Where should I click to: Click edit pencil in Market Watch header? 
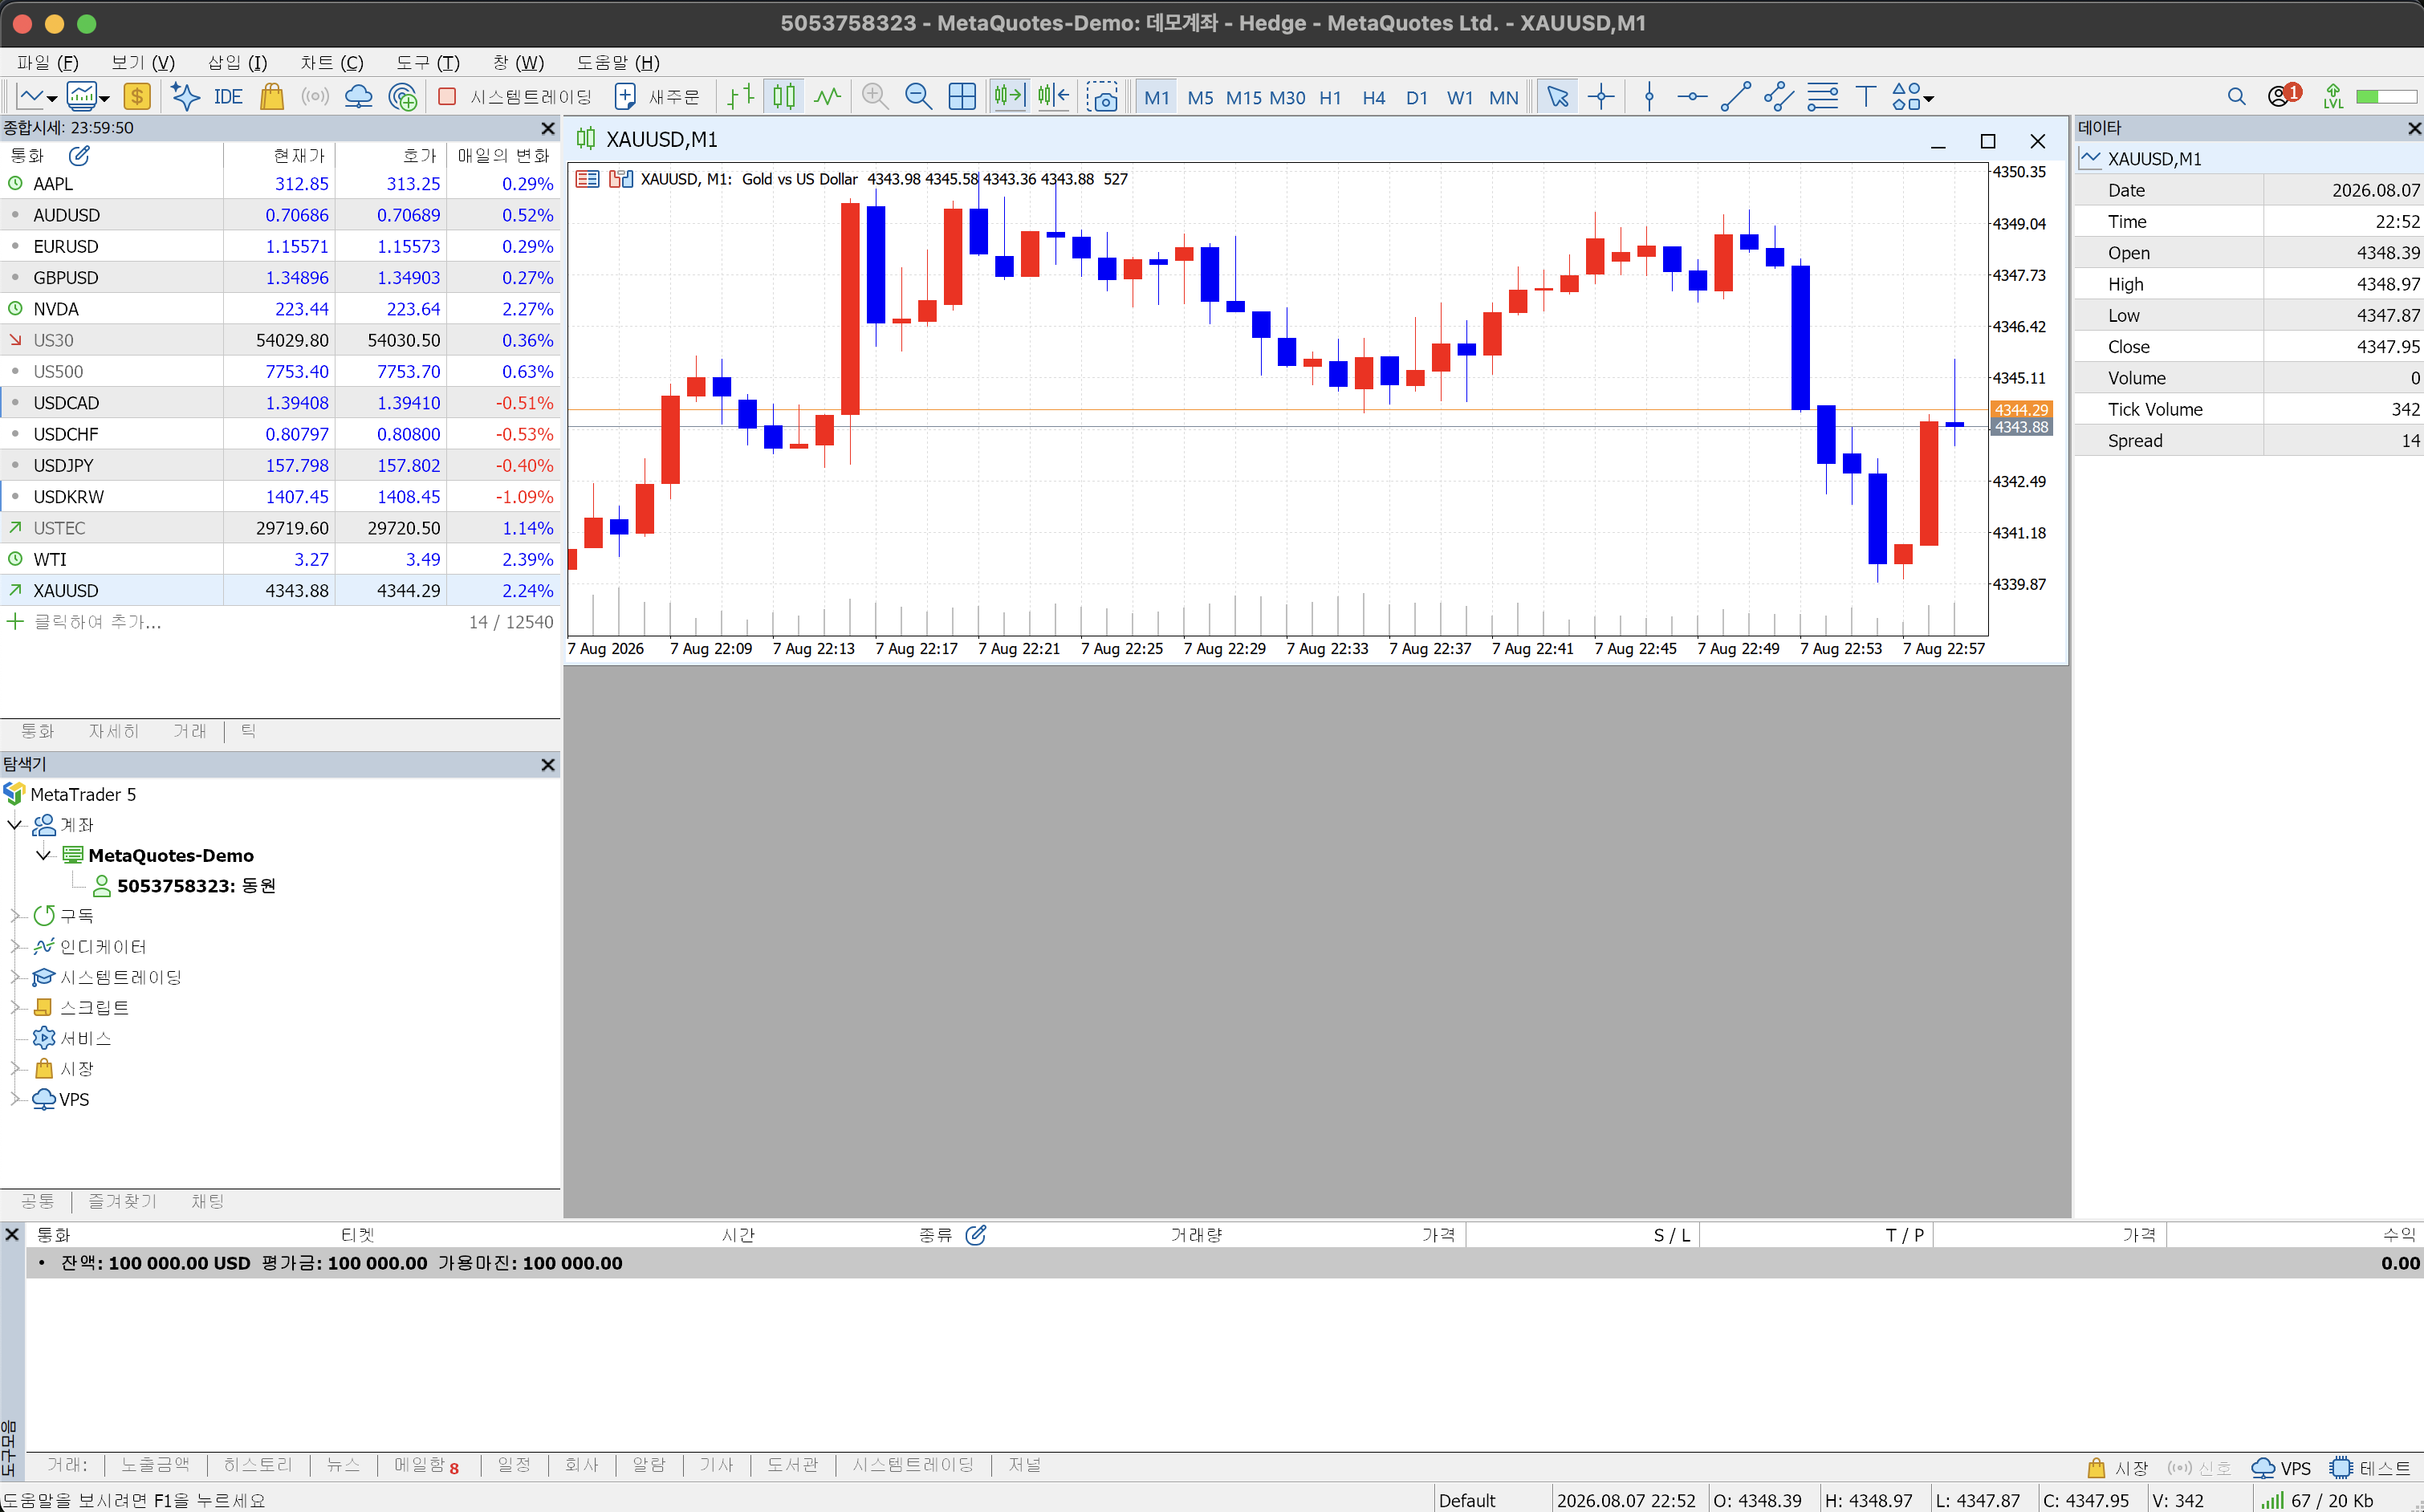point(79,156)
